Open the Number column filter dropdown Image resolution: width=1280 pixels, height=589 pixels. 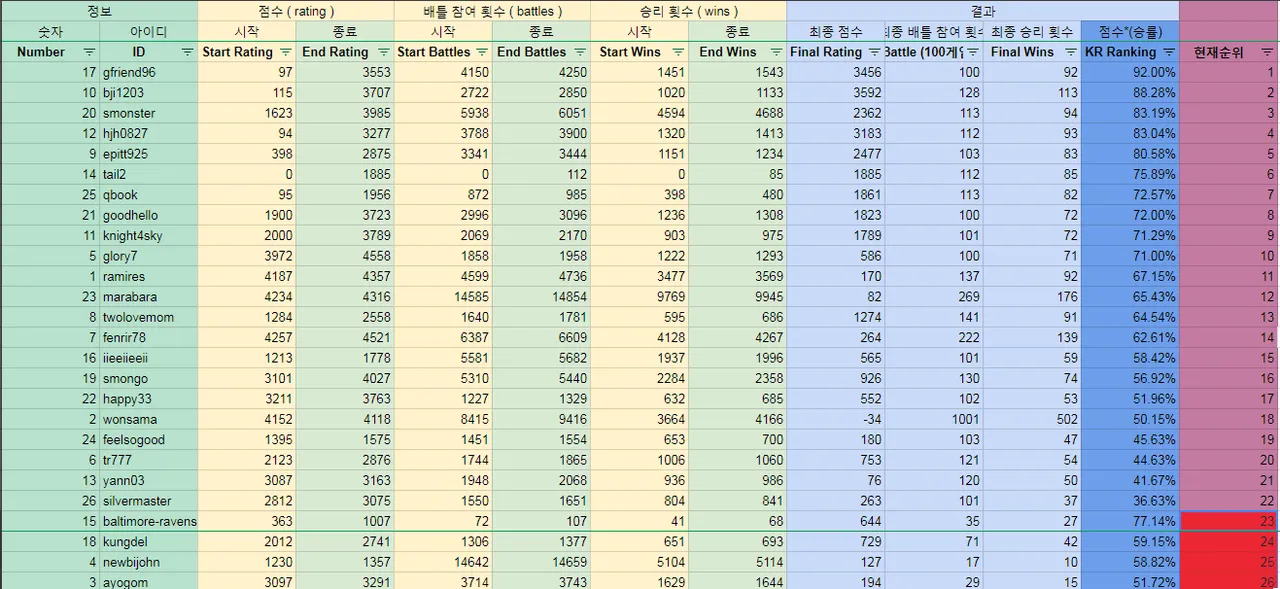[x=88, y=52]
